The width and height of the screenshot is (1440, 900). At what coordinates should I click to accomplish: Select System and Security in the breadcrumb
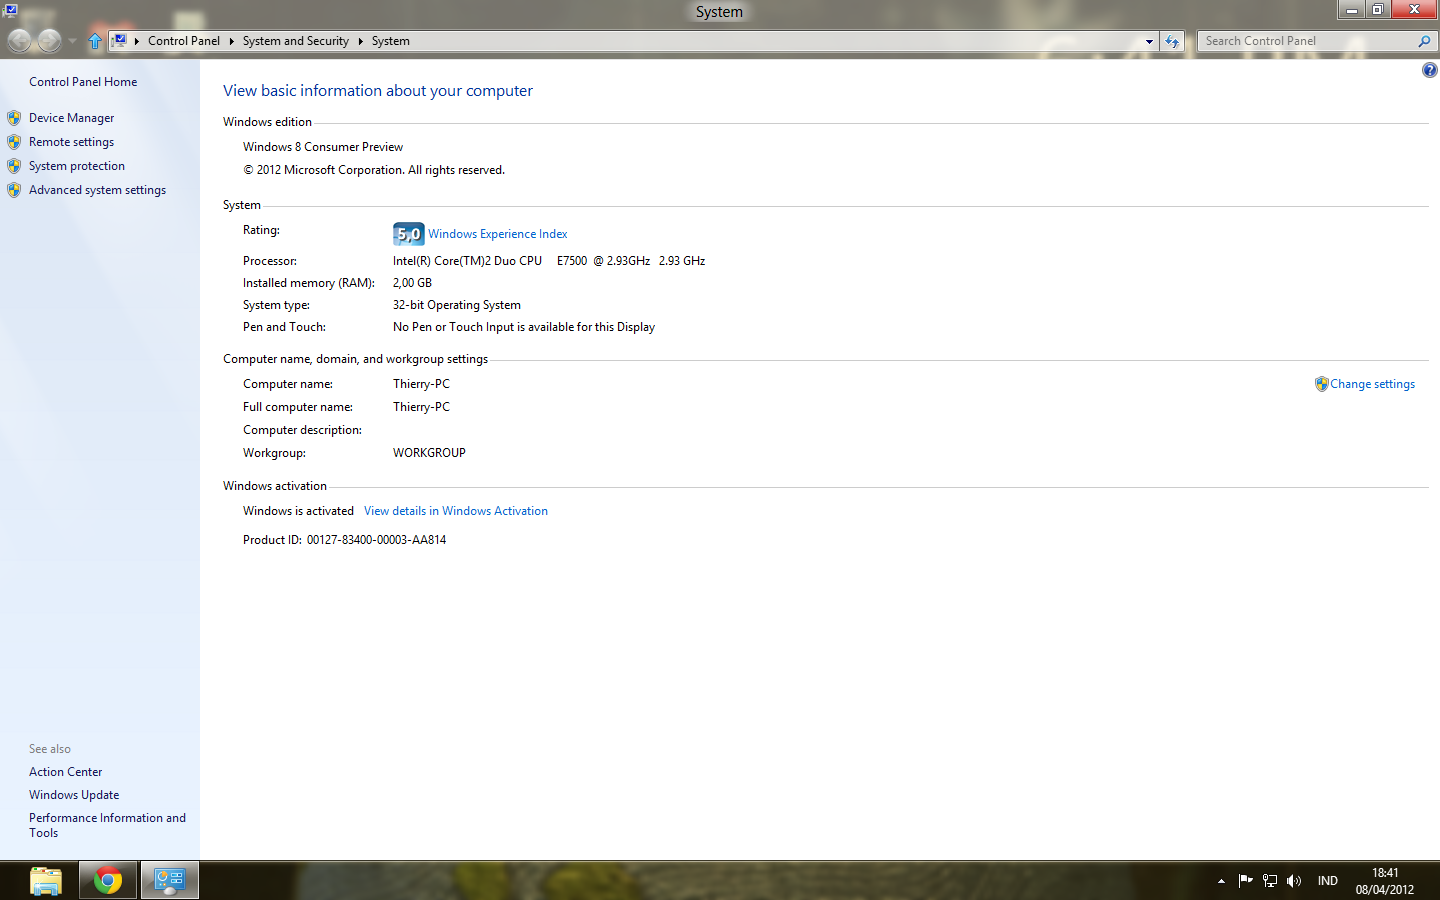click(295, 41)
